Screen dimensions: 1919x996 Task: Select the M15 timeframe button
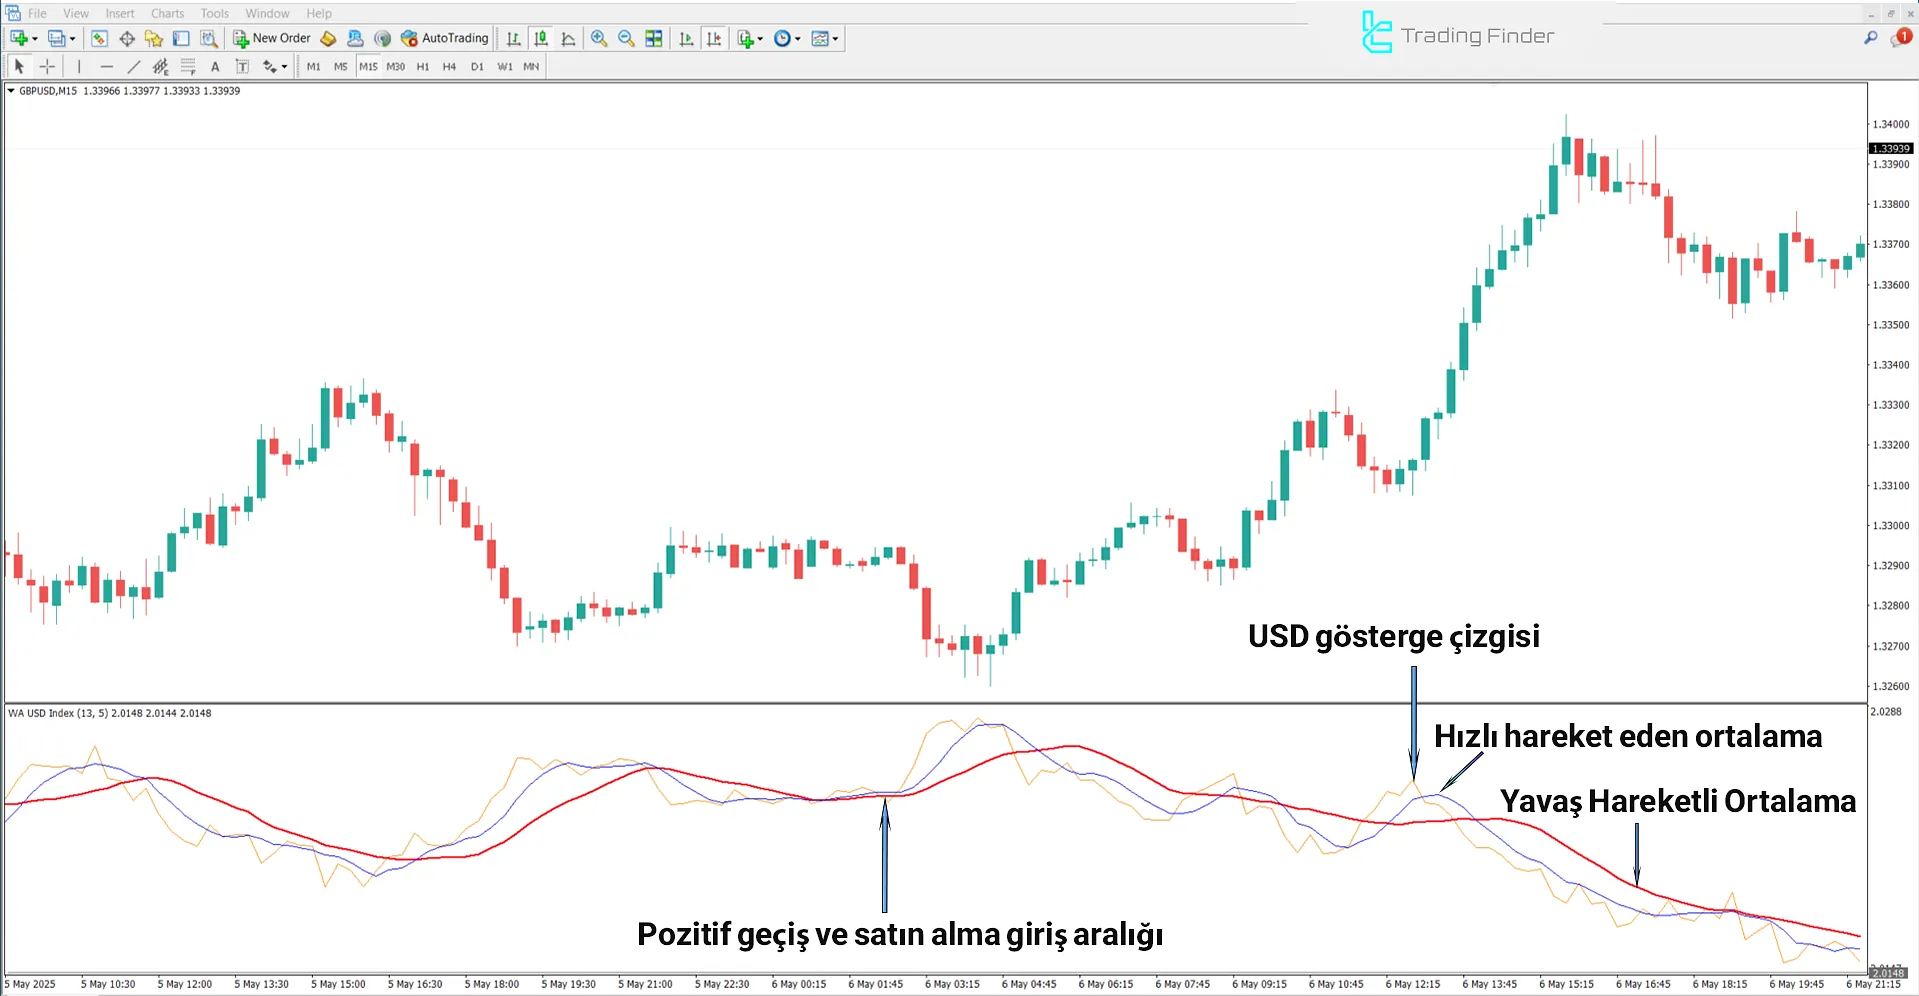pyautogui.click(x=368, y=66)
